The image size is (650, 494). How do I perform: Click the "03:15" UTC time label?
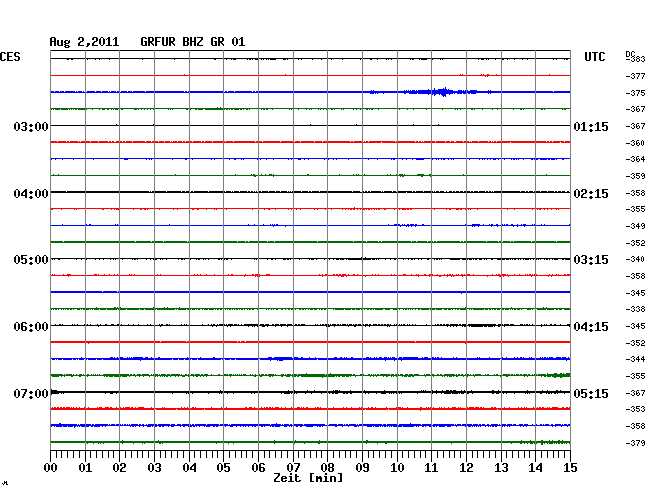point(591,260)
